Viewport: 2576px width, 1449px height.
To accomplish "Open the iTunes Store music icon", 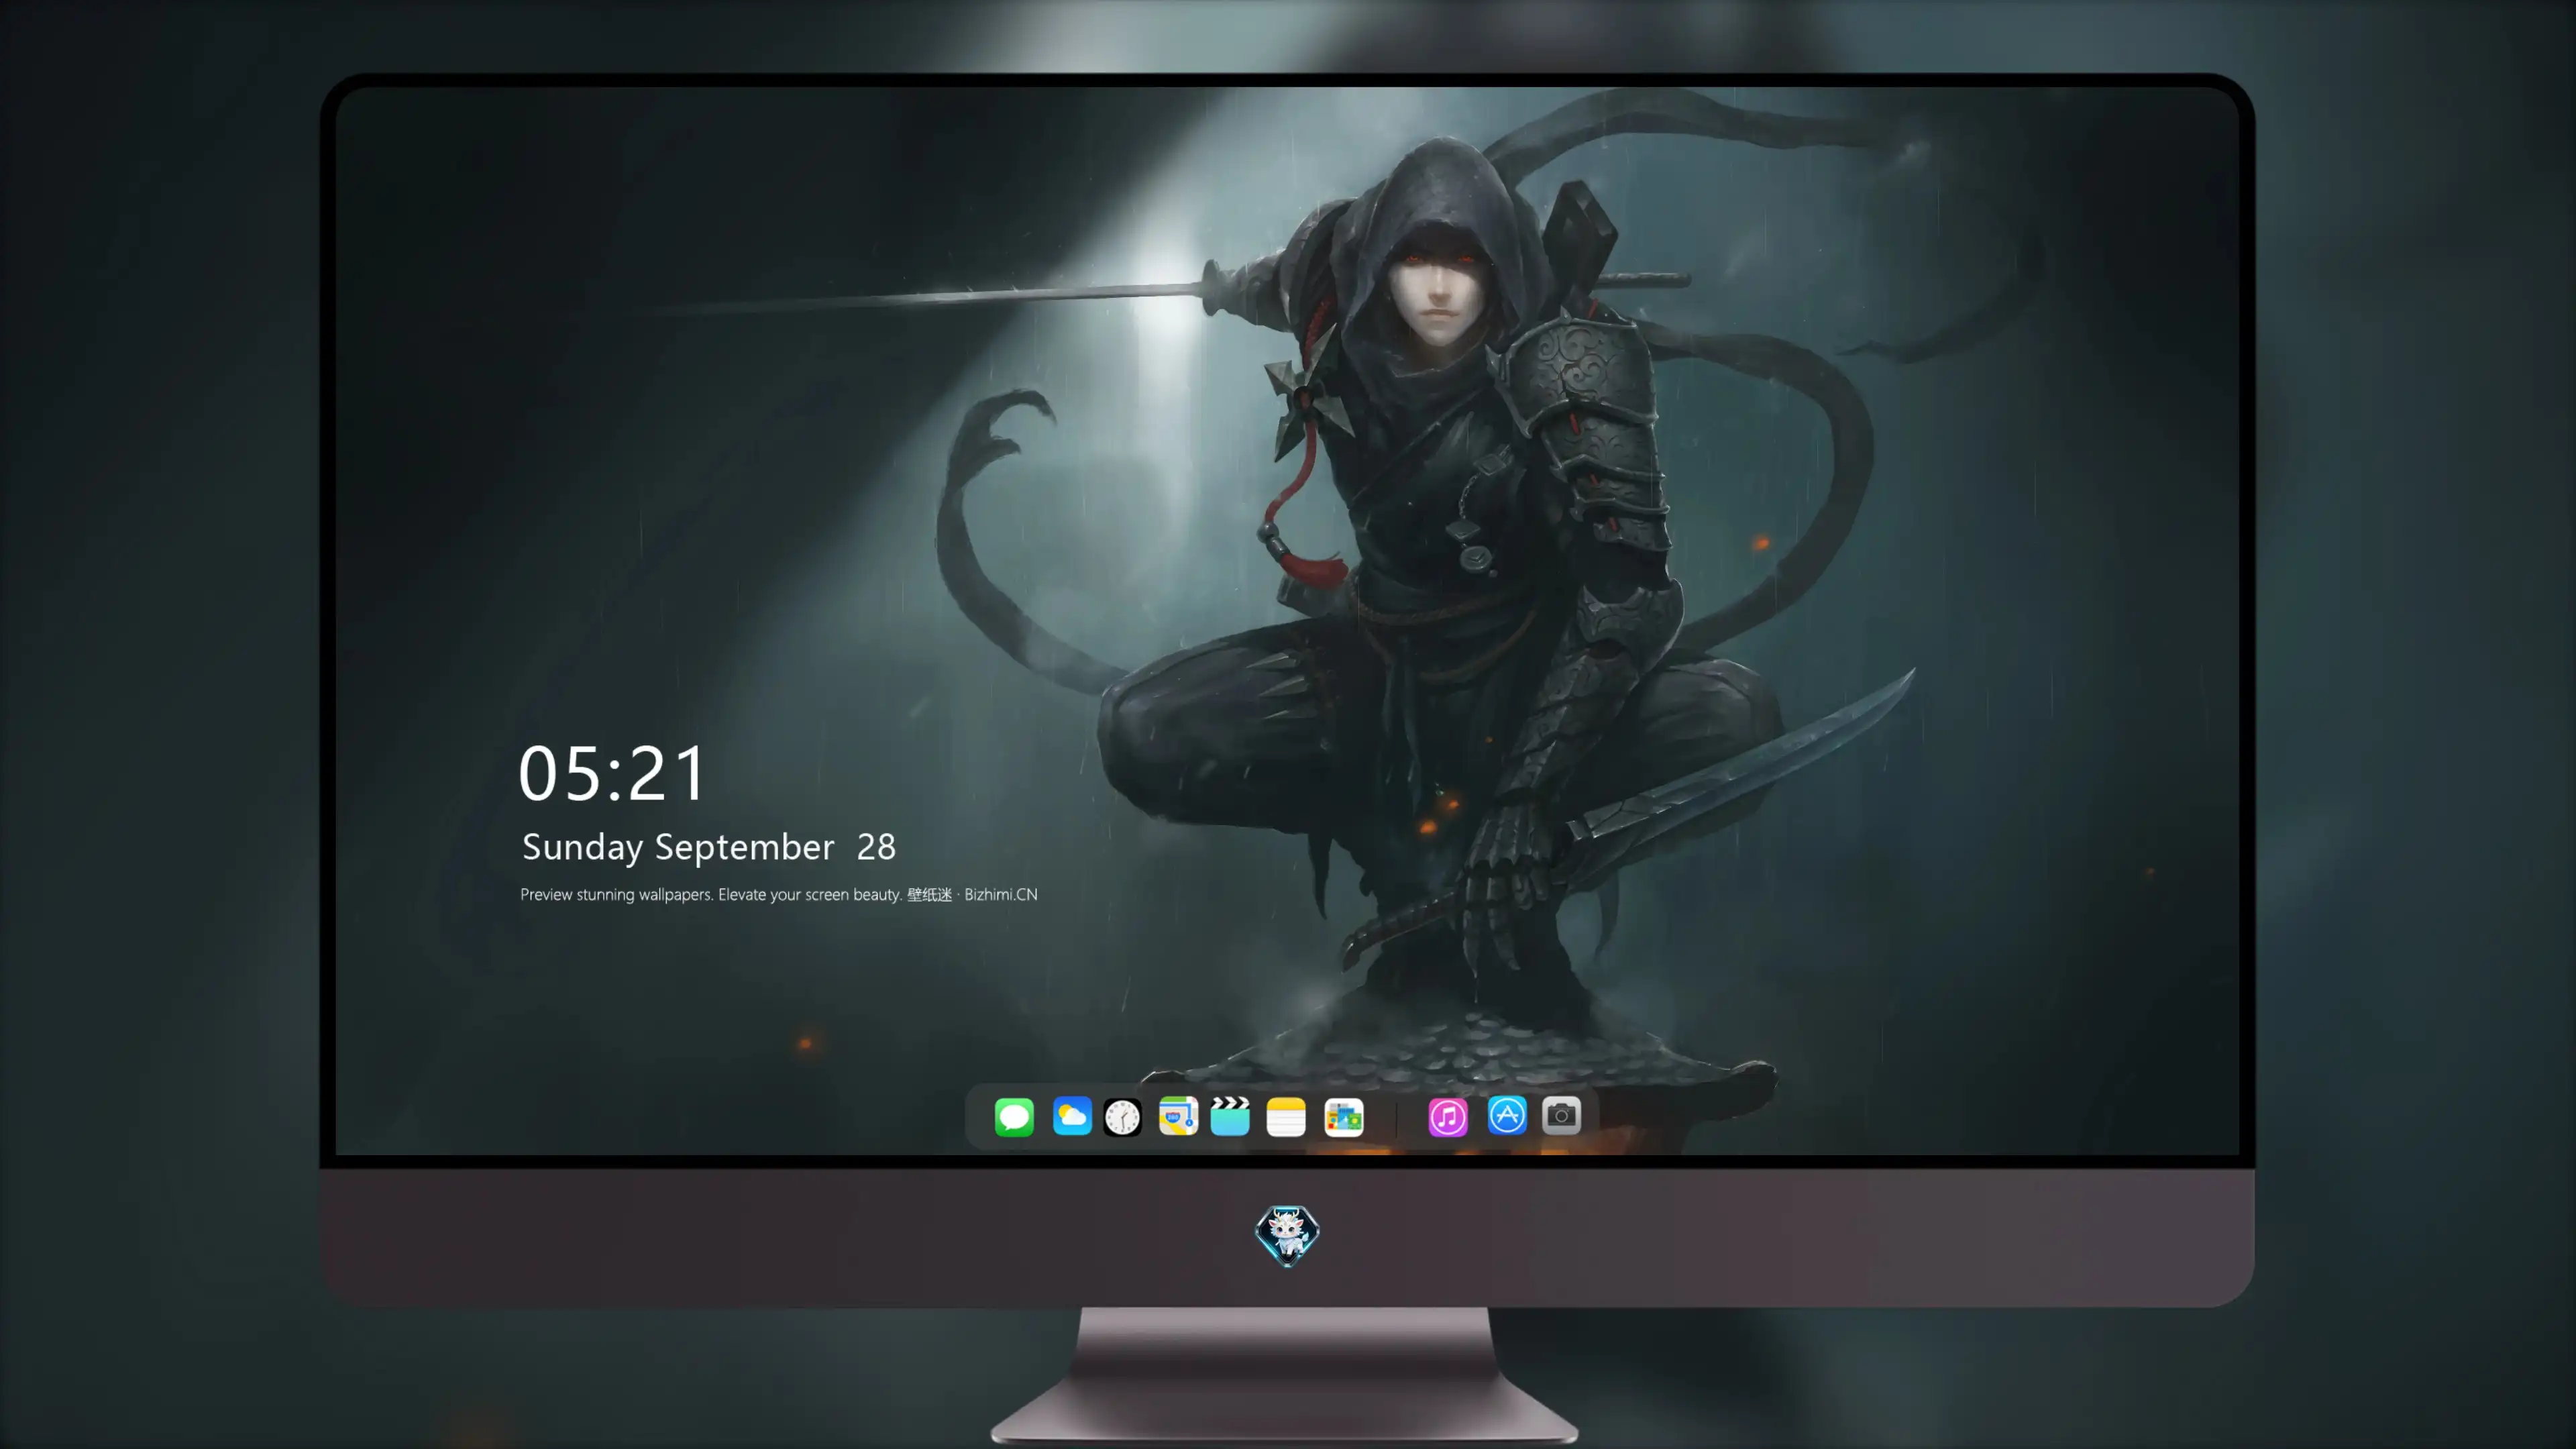I will [x=1448, y=1117].
